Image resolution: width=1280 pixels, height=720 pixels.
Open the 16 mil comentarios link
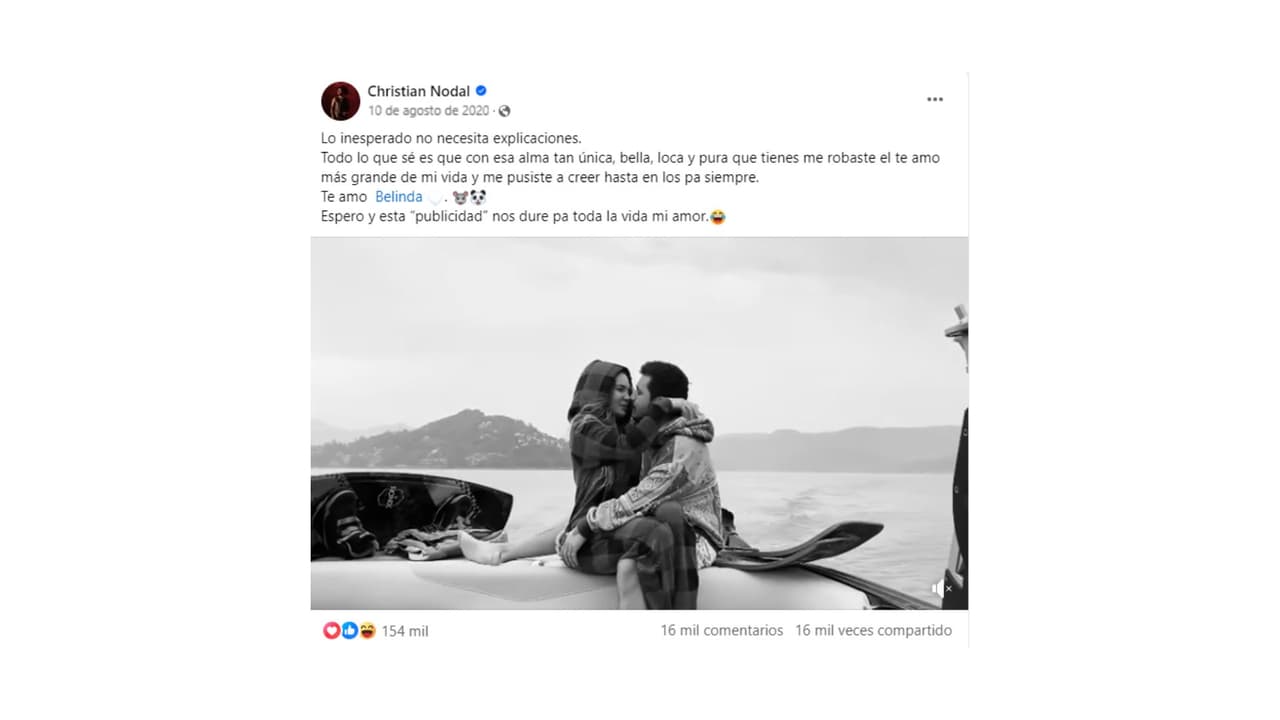(x=722, y=631)
